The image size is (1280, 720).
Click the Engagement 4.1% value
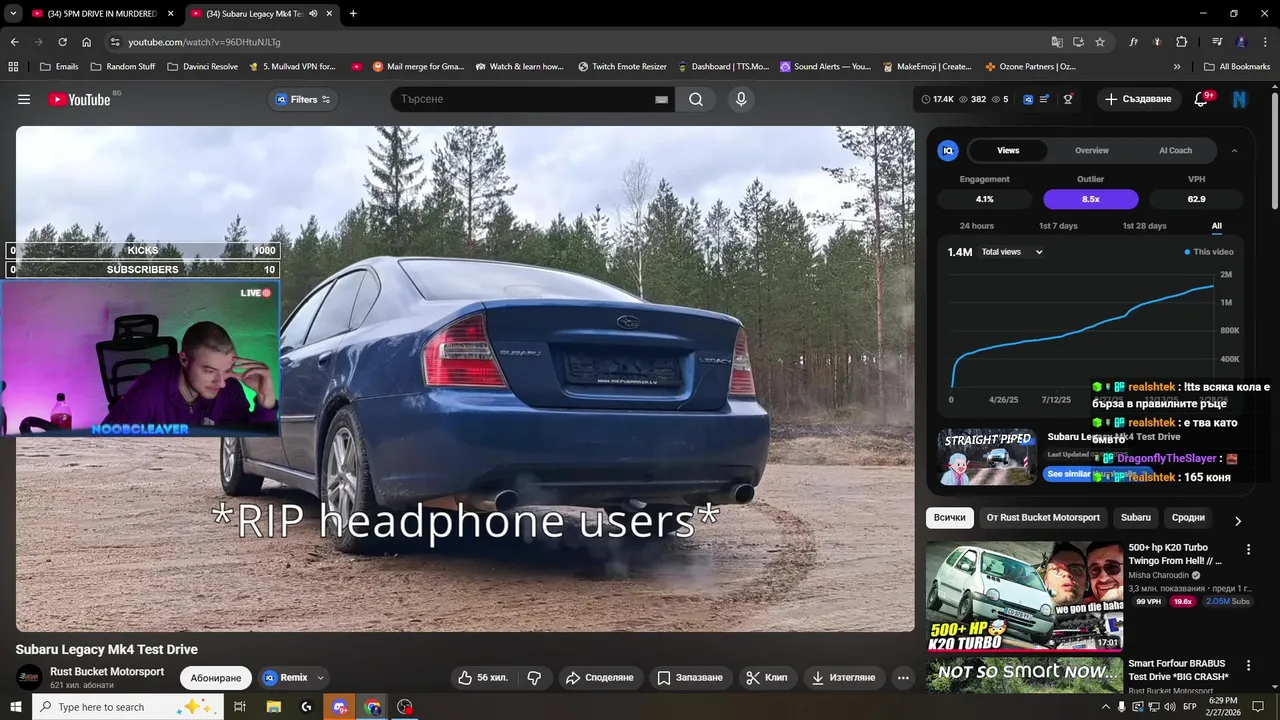[984, 199]
